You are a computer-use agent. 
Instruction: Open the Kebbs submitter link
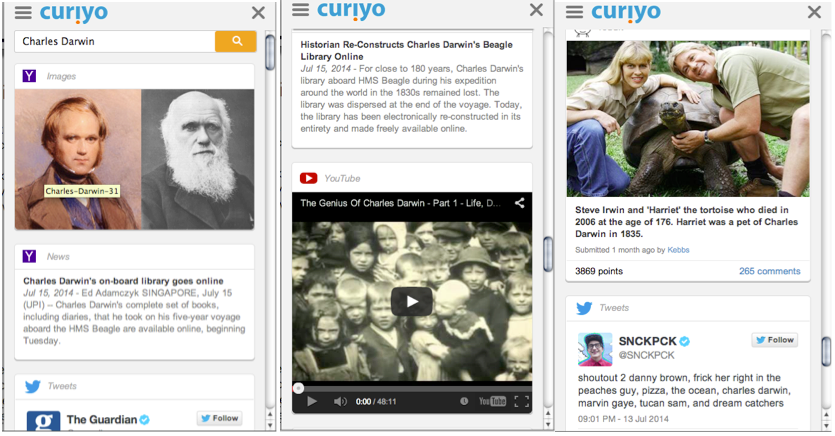678,250
